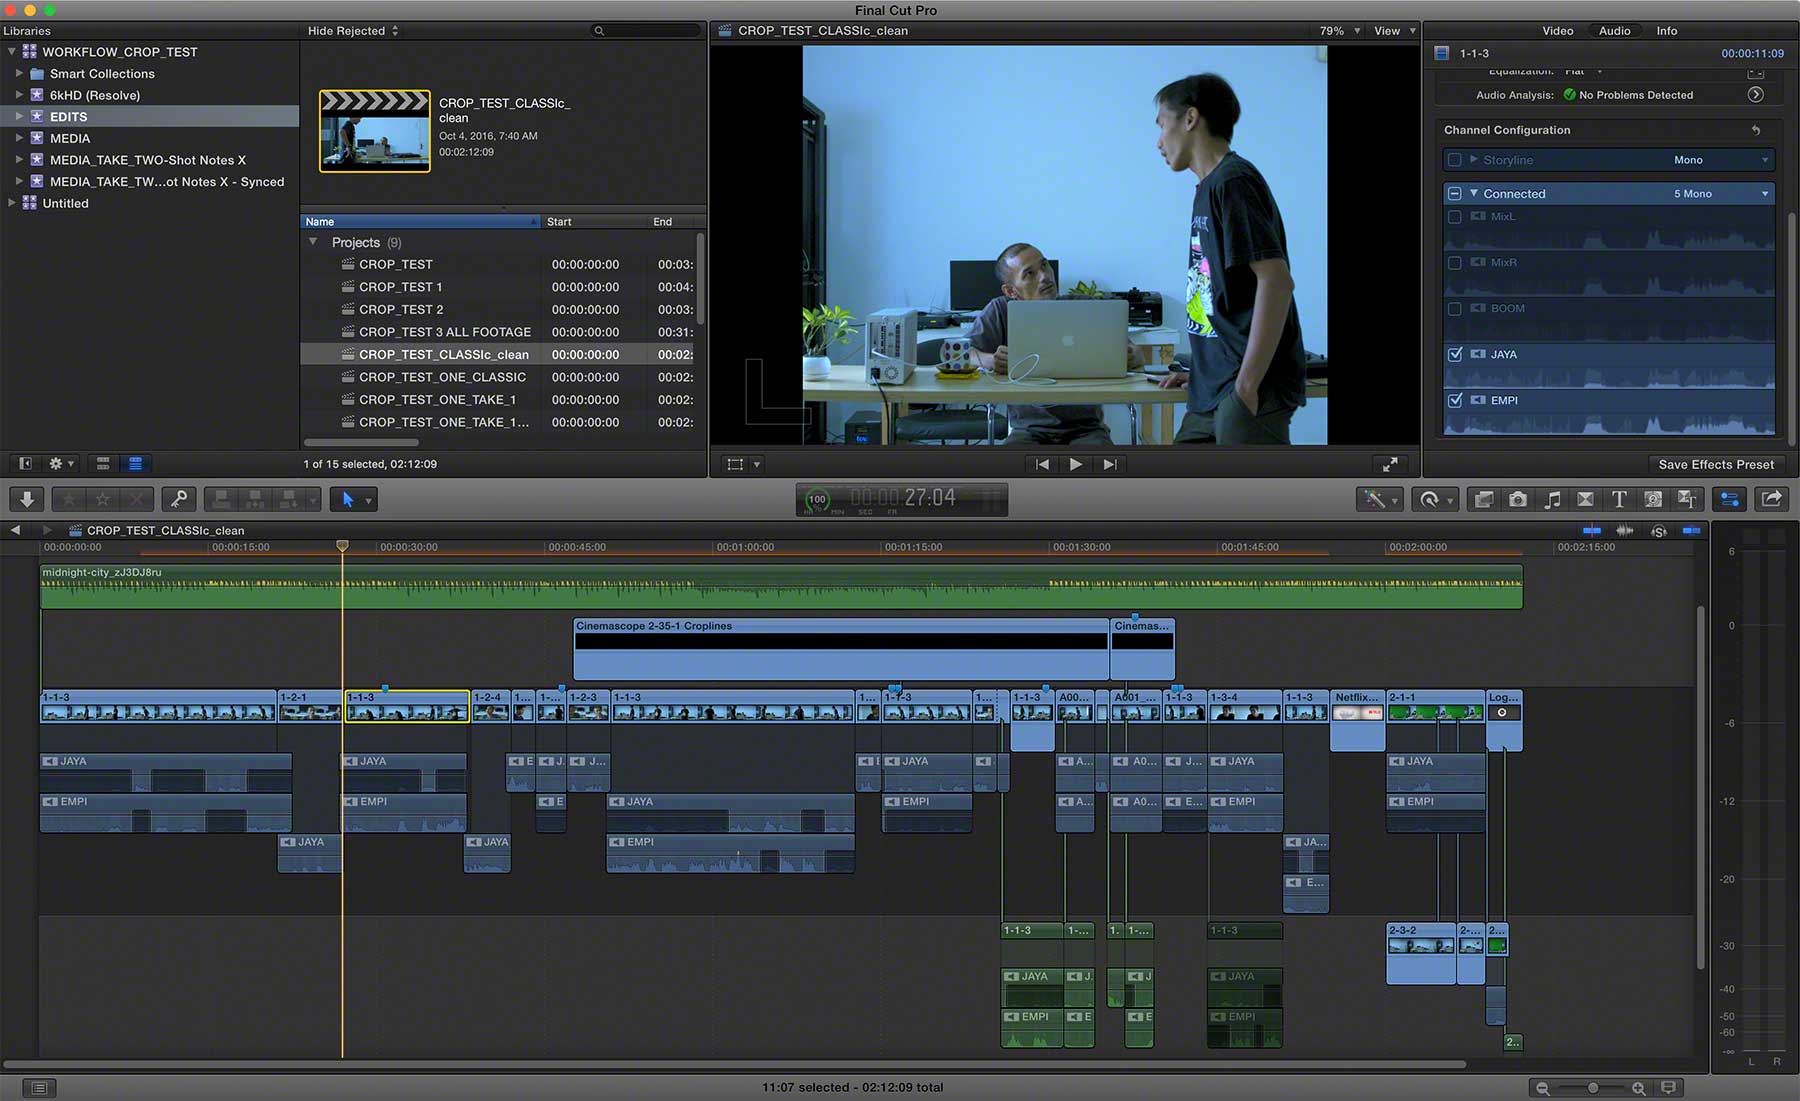
Task: Toggle timeline snapping button
Action: point(1692,530)
